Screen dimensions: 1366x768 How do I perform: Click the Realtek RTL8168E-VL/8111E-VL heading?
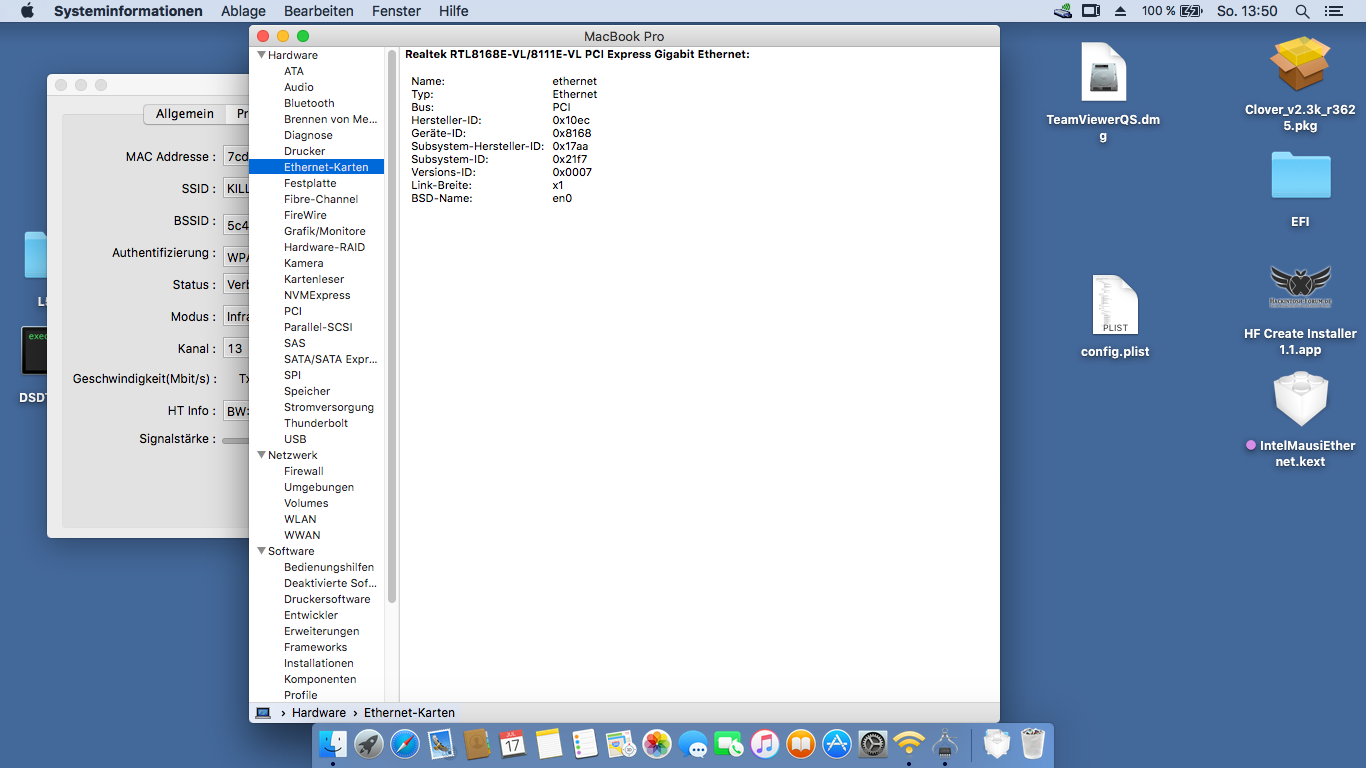click(x=577, y=54)
